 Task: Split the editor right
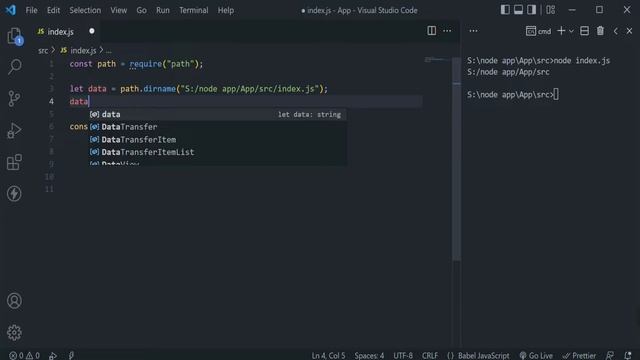tap(431, 31)
